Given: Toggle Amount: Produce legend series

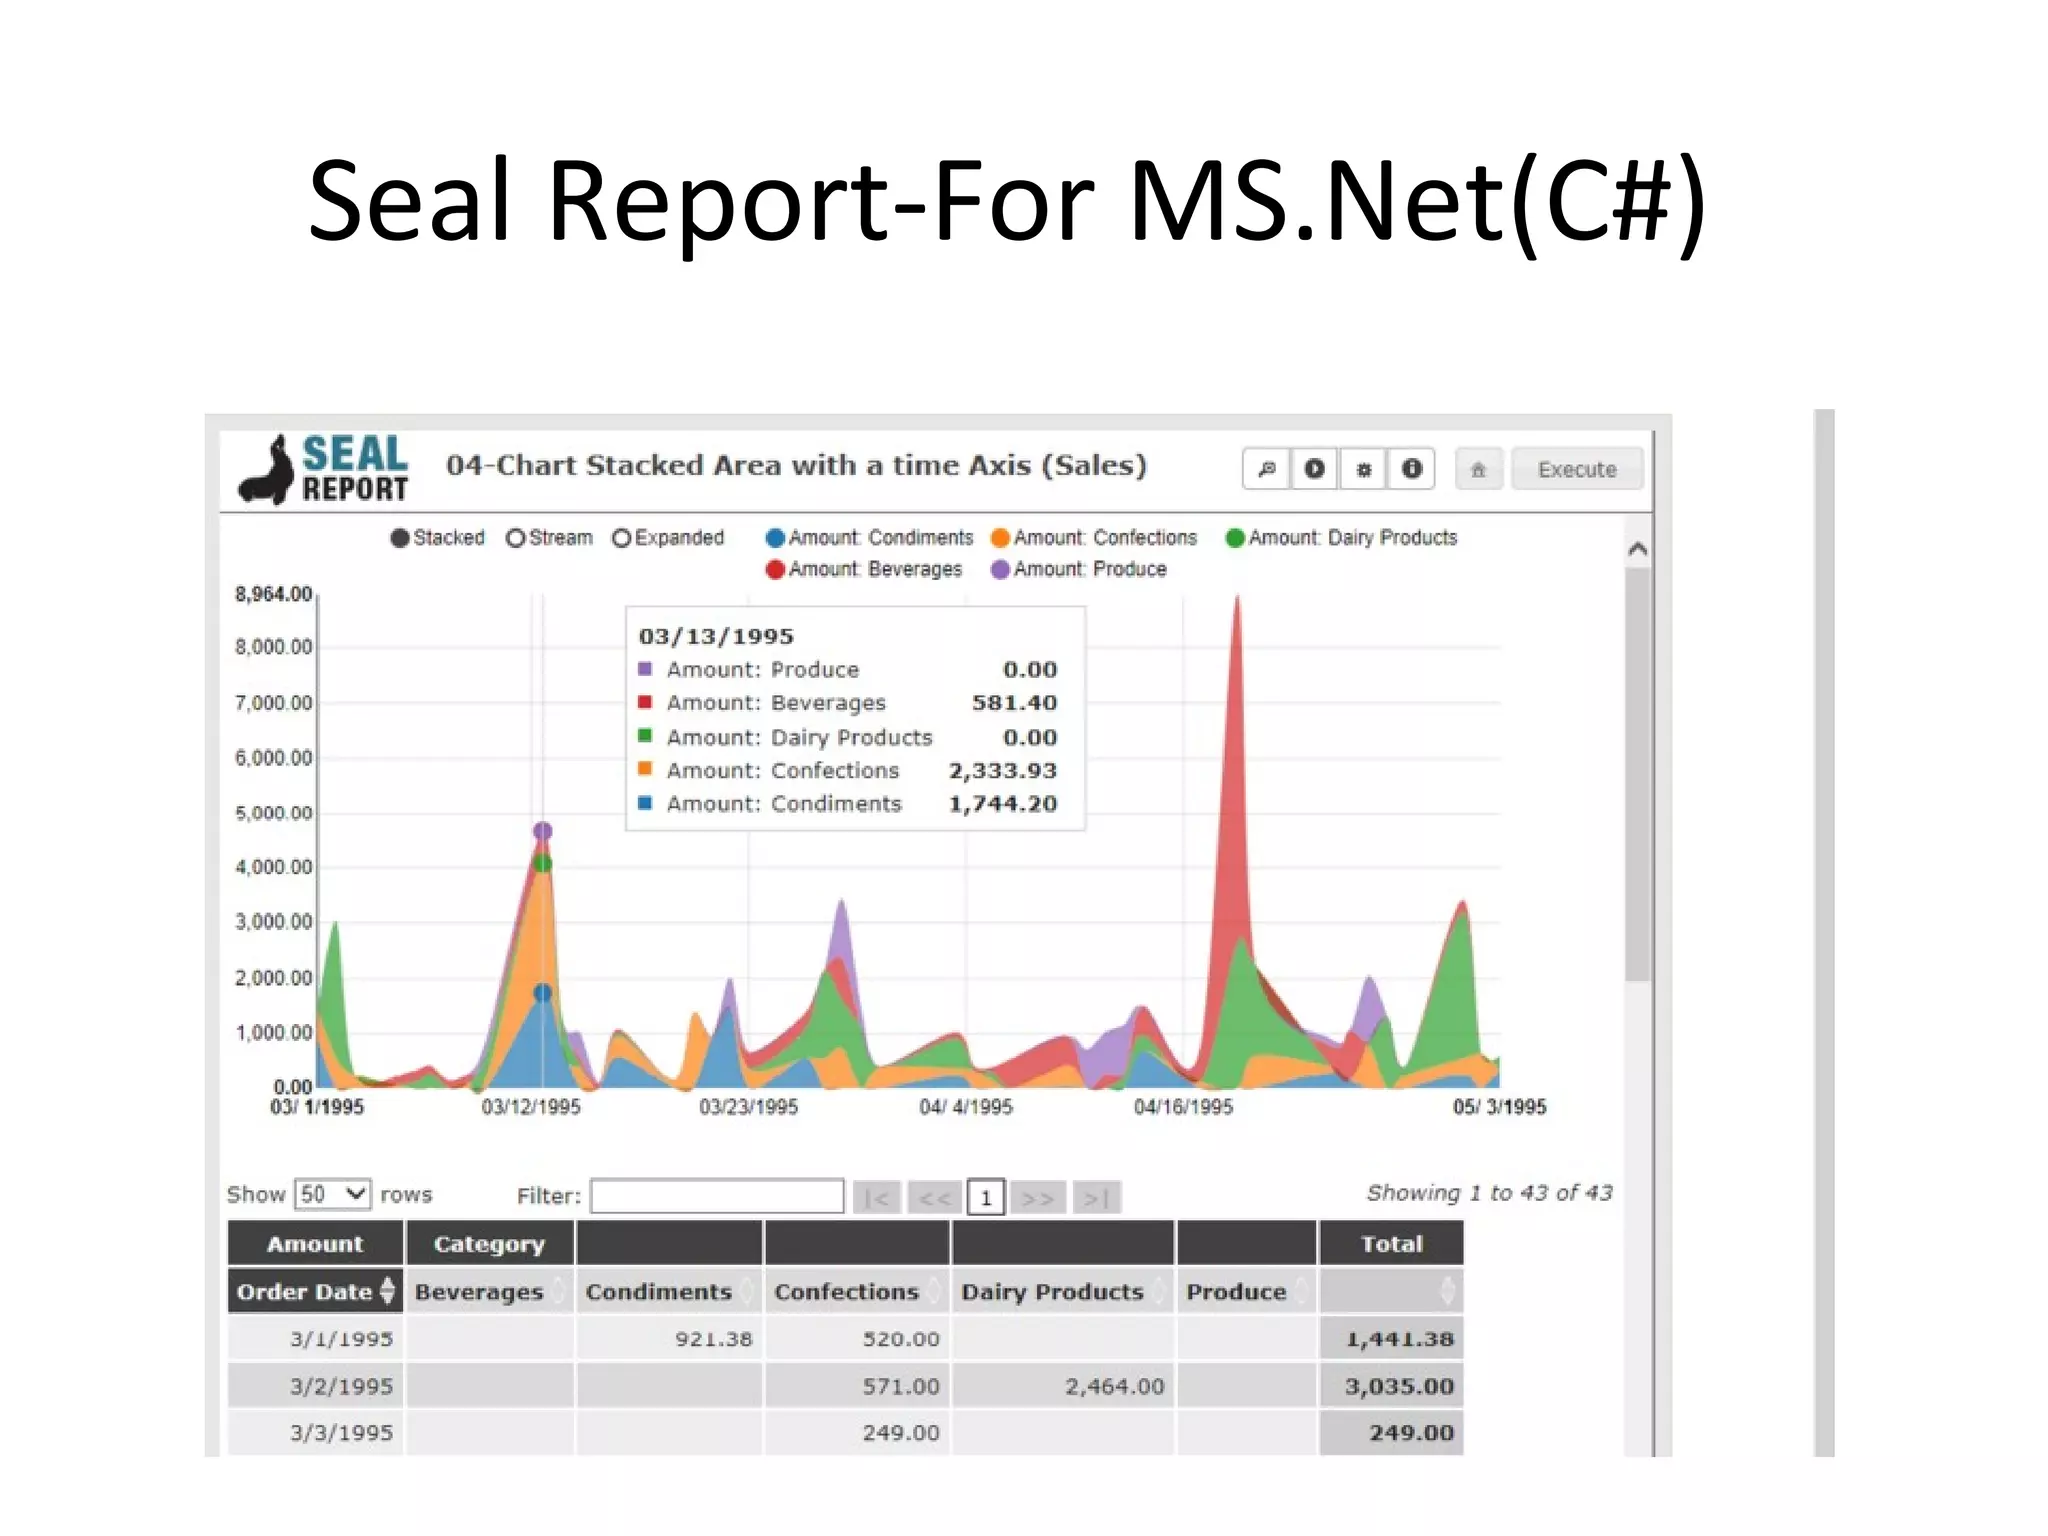Looking at the screenshot, I should [x=1078, y=569].
